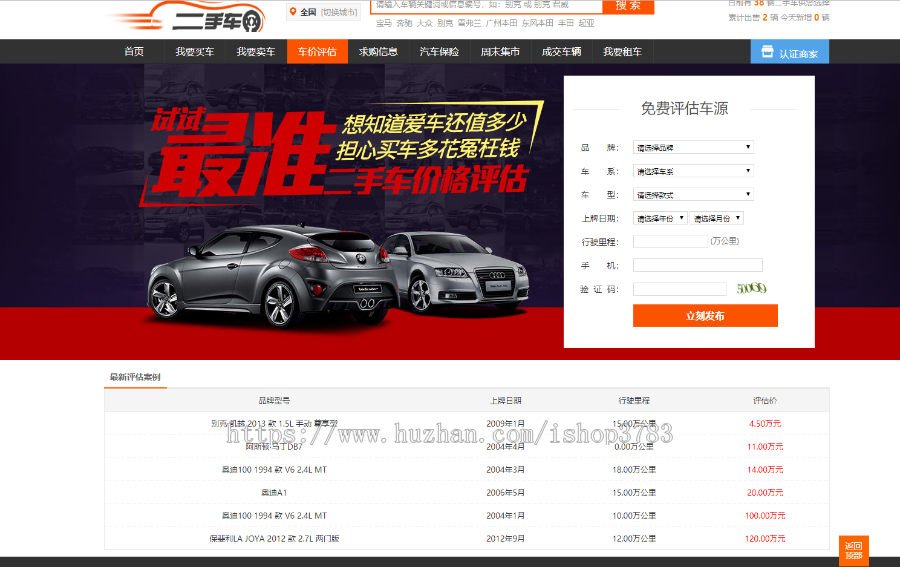Open the 请选择月份 month dropdown

(716, 218)
